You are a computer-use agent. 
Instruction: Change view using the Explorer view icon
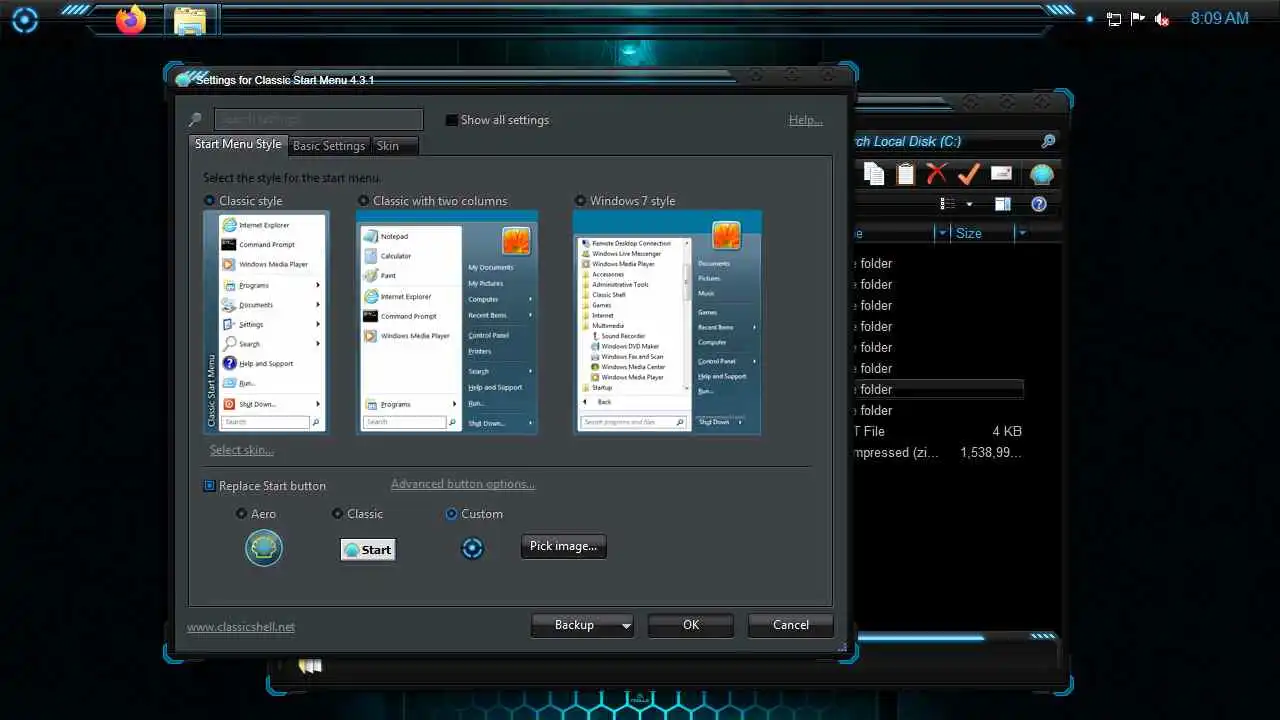[x=948, y=204]
